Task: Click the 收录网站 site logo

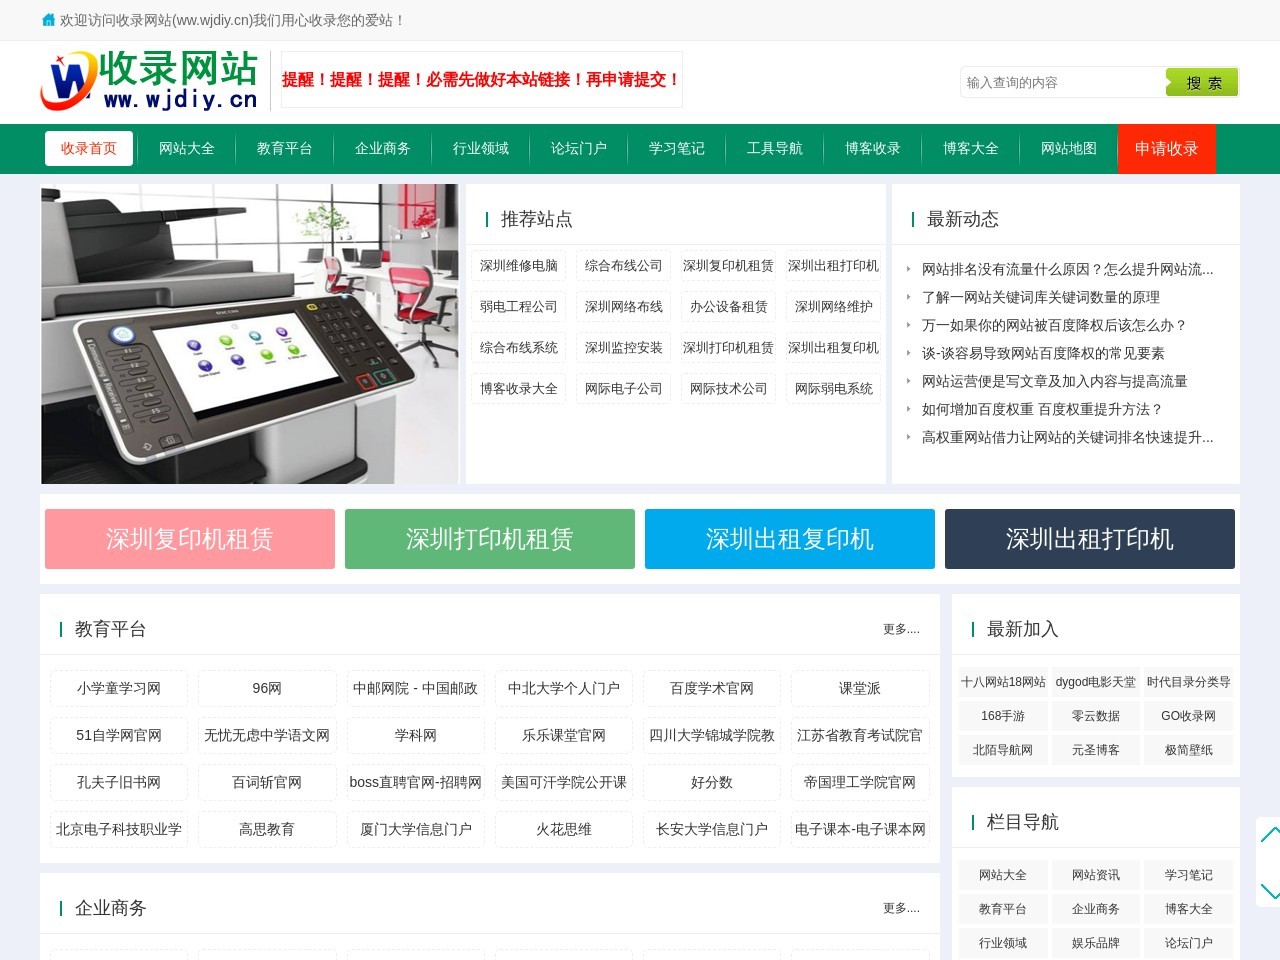Action: 150,81
